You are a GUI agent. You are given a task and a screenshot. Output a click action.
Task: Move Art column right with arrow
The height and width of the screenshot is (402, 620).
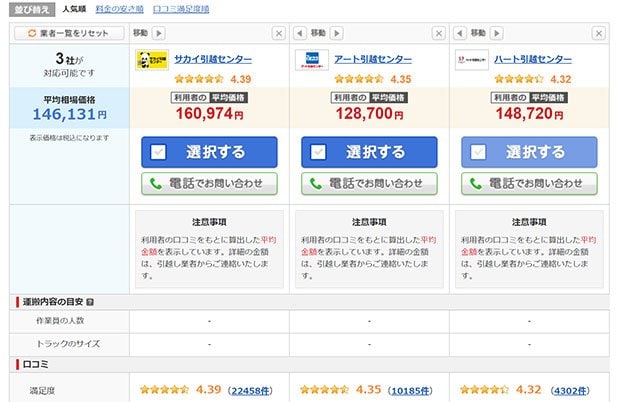336,33
